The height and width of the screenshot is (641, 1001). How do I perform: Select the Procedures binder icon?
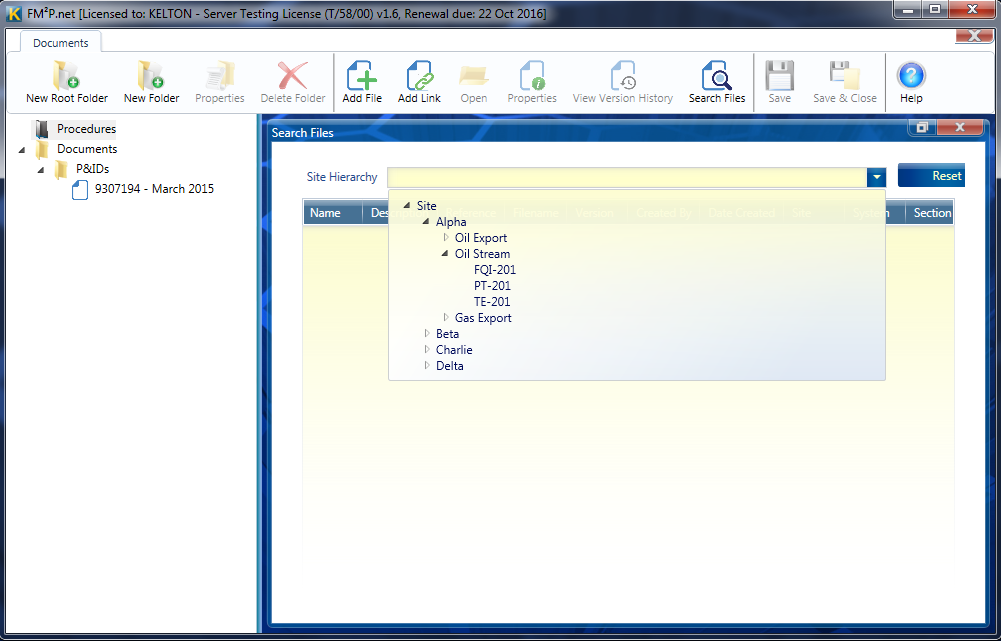coord(42,129)
